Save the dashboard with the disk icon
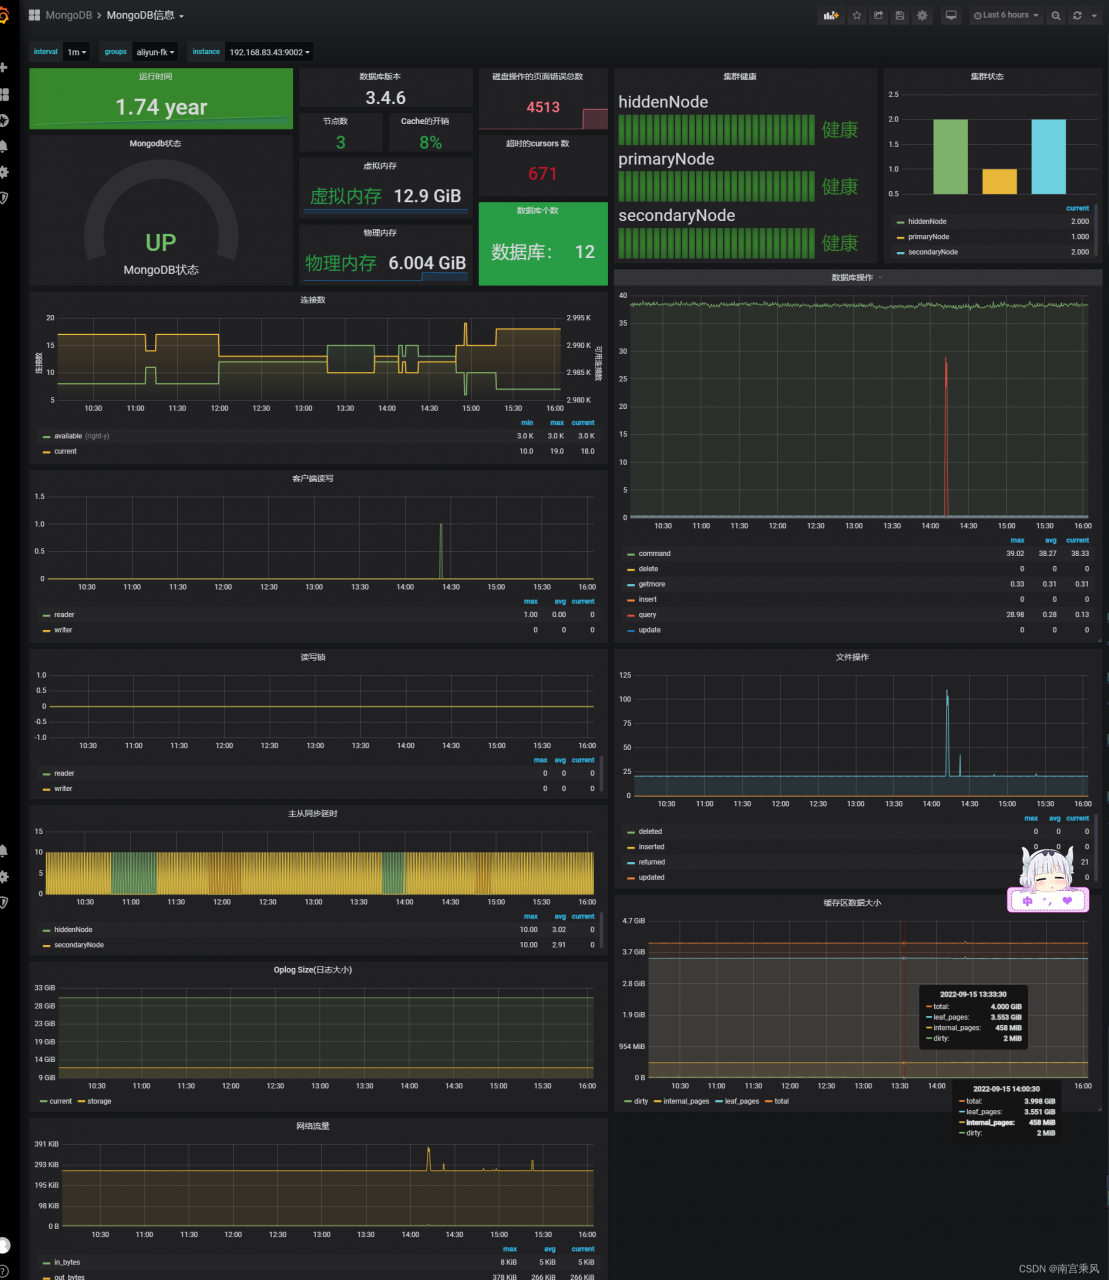1109x1280 pixels. click(900, 16)
